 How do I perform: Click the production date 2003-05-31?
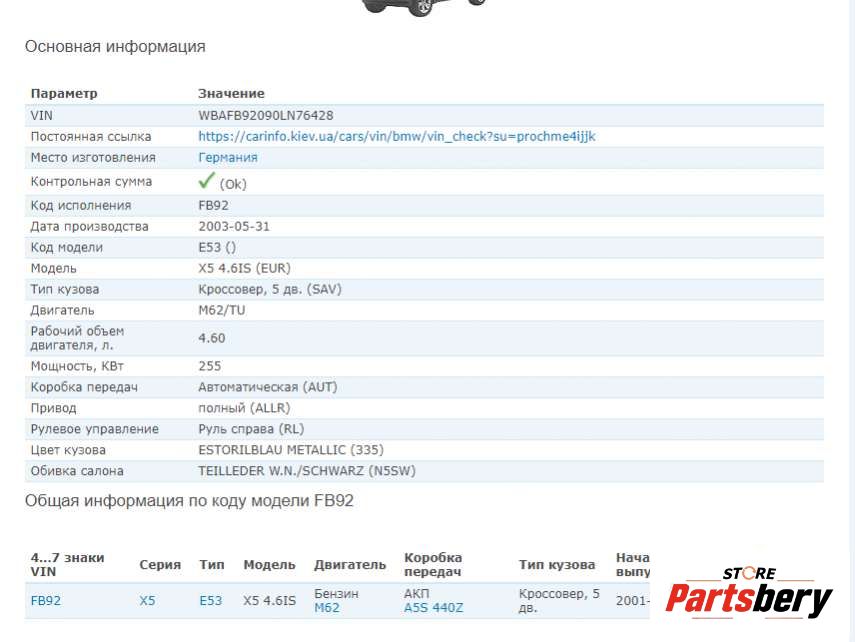pyautogui.click(x=234, y=227)
